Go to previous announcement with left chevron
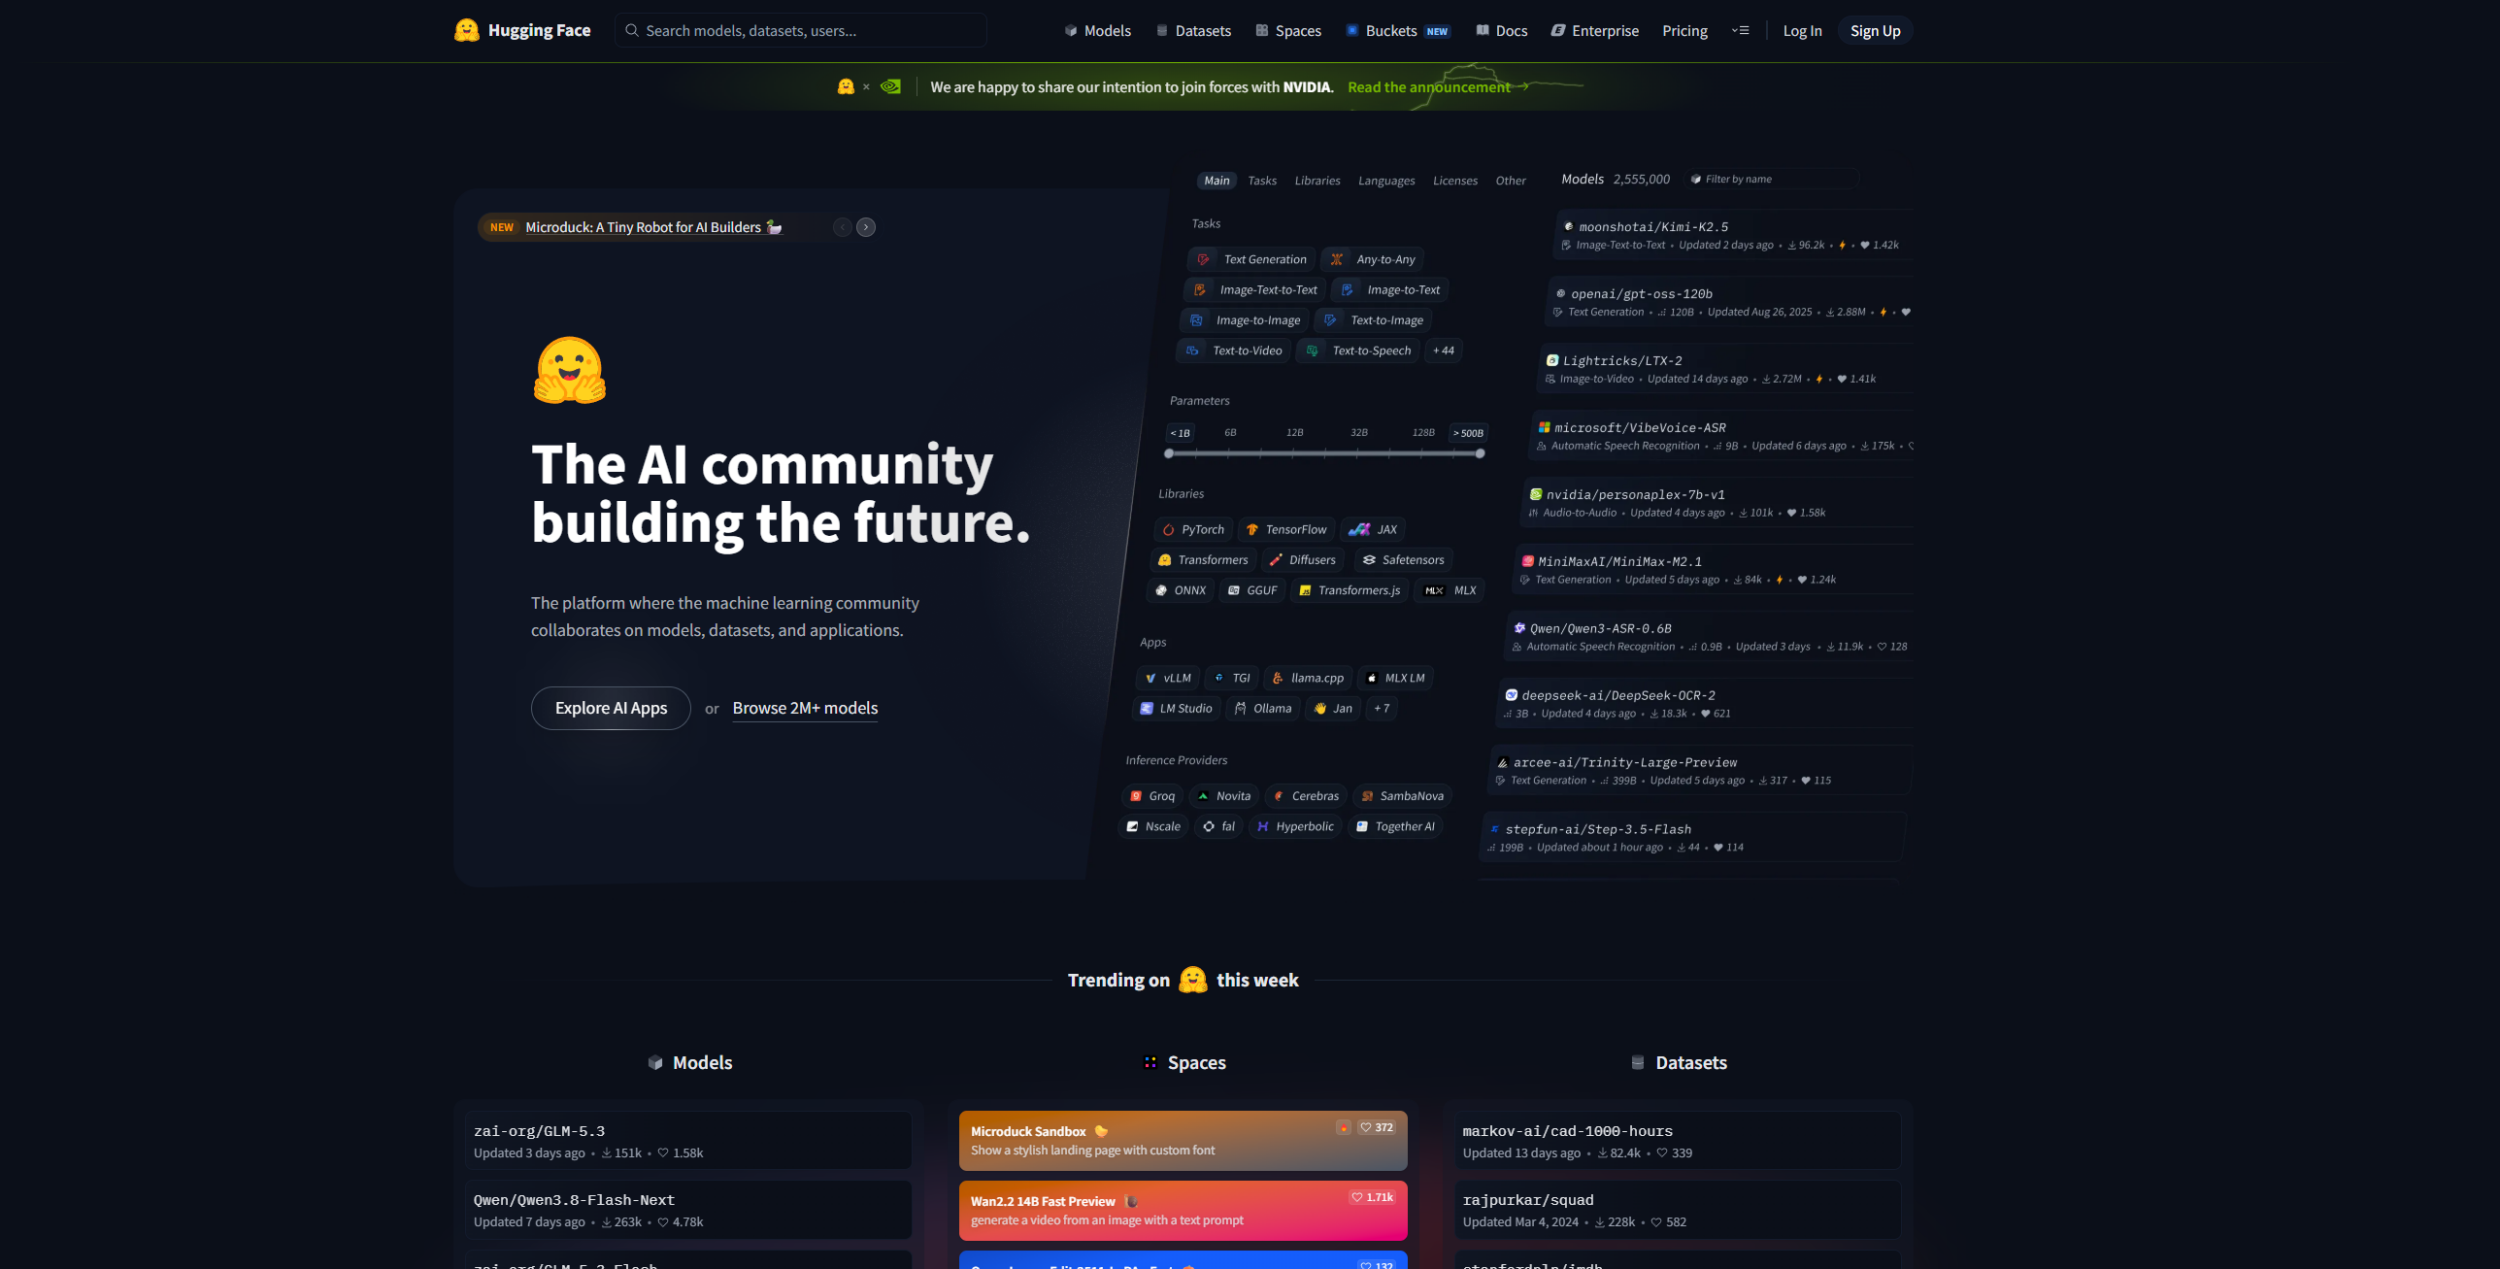 coord(843,228)
